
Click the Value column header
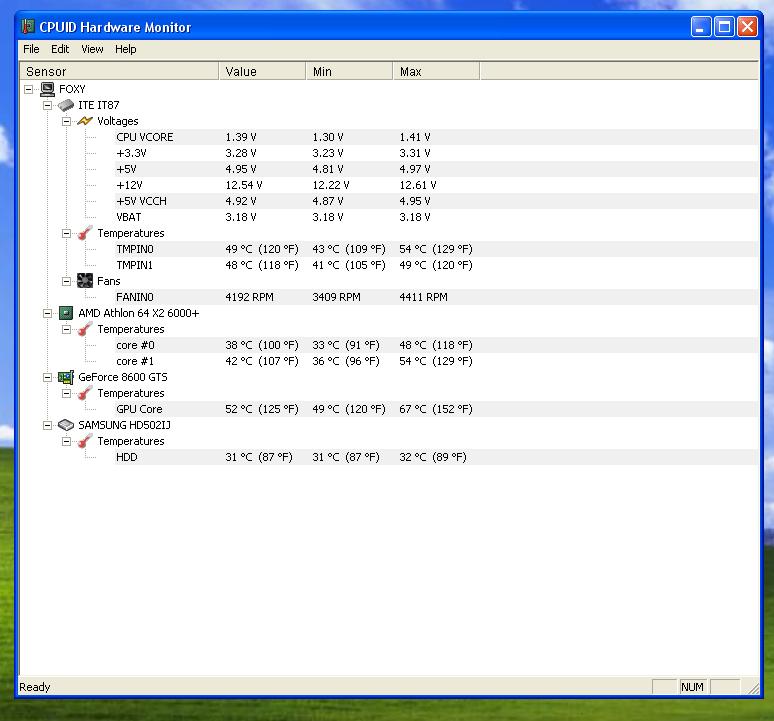(x=263, y=71)
